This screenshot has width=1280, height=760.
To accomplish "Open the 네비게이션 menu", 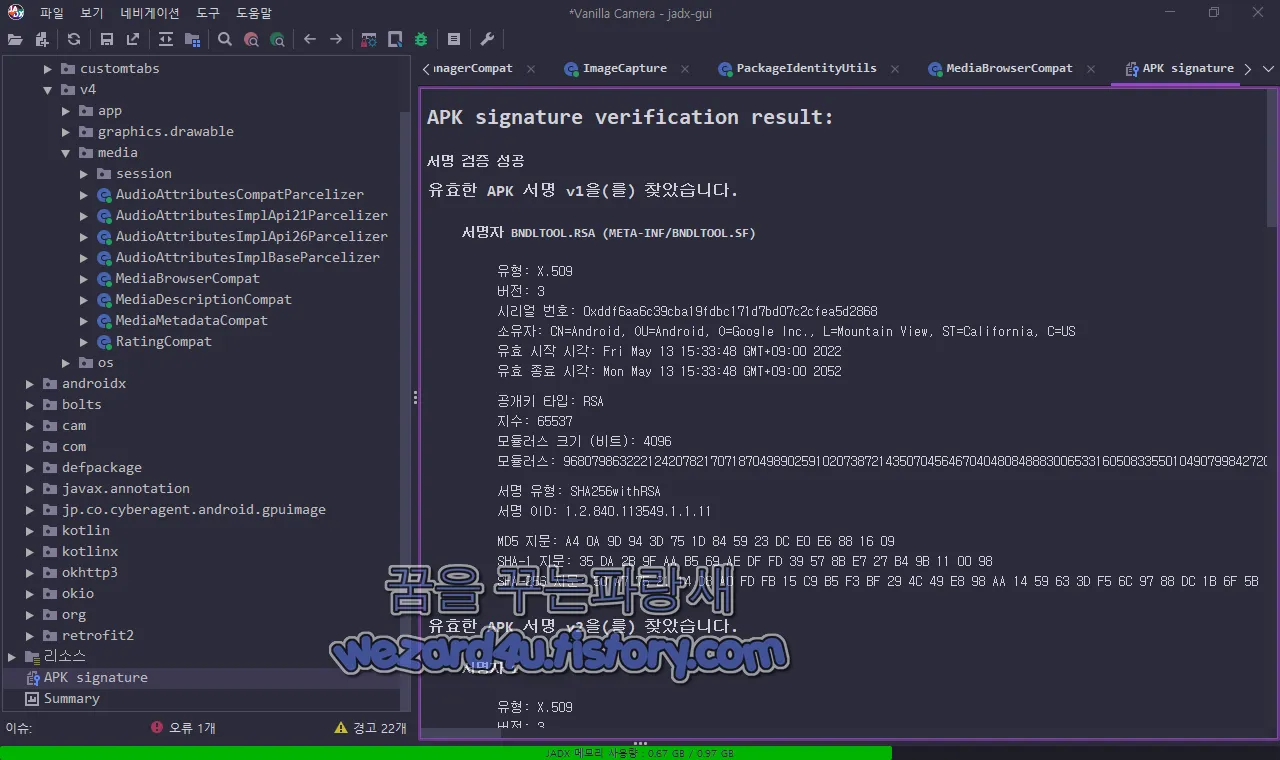I will [150, 13].
